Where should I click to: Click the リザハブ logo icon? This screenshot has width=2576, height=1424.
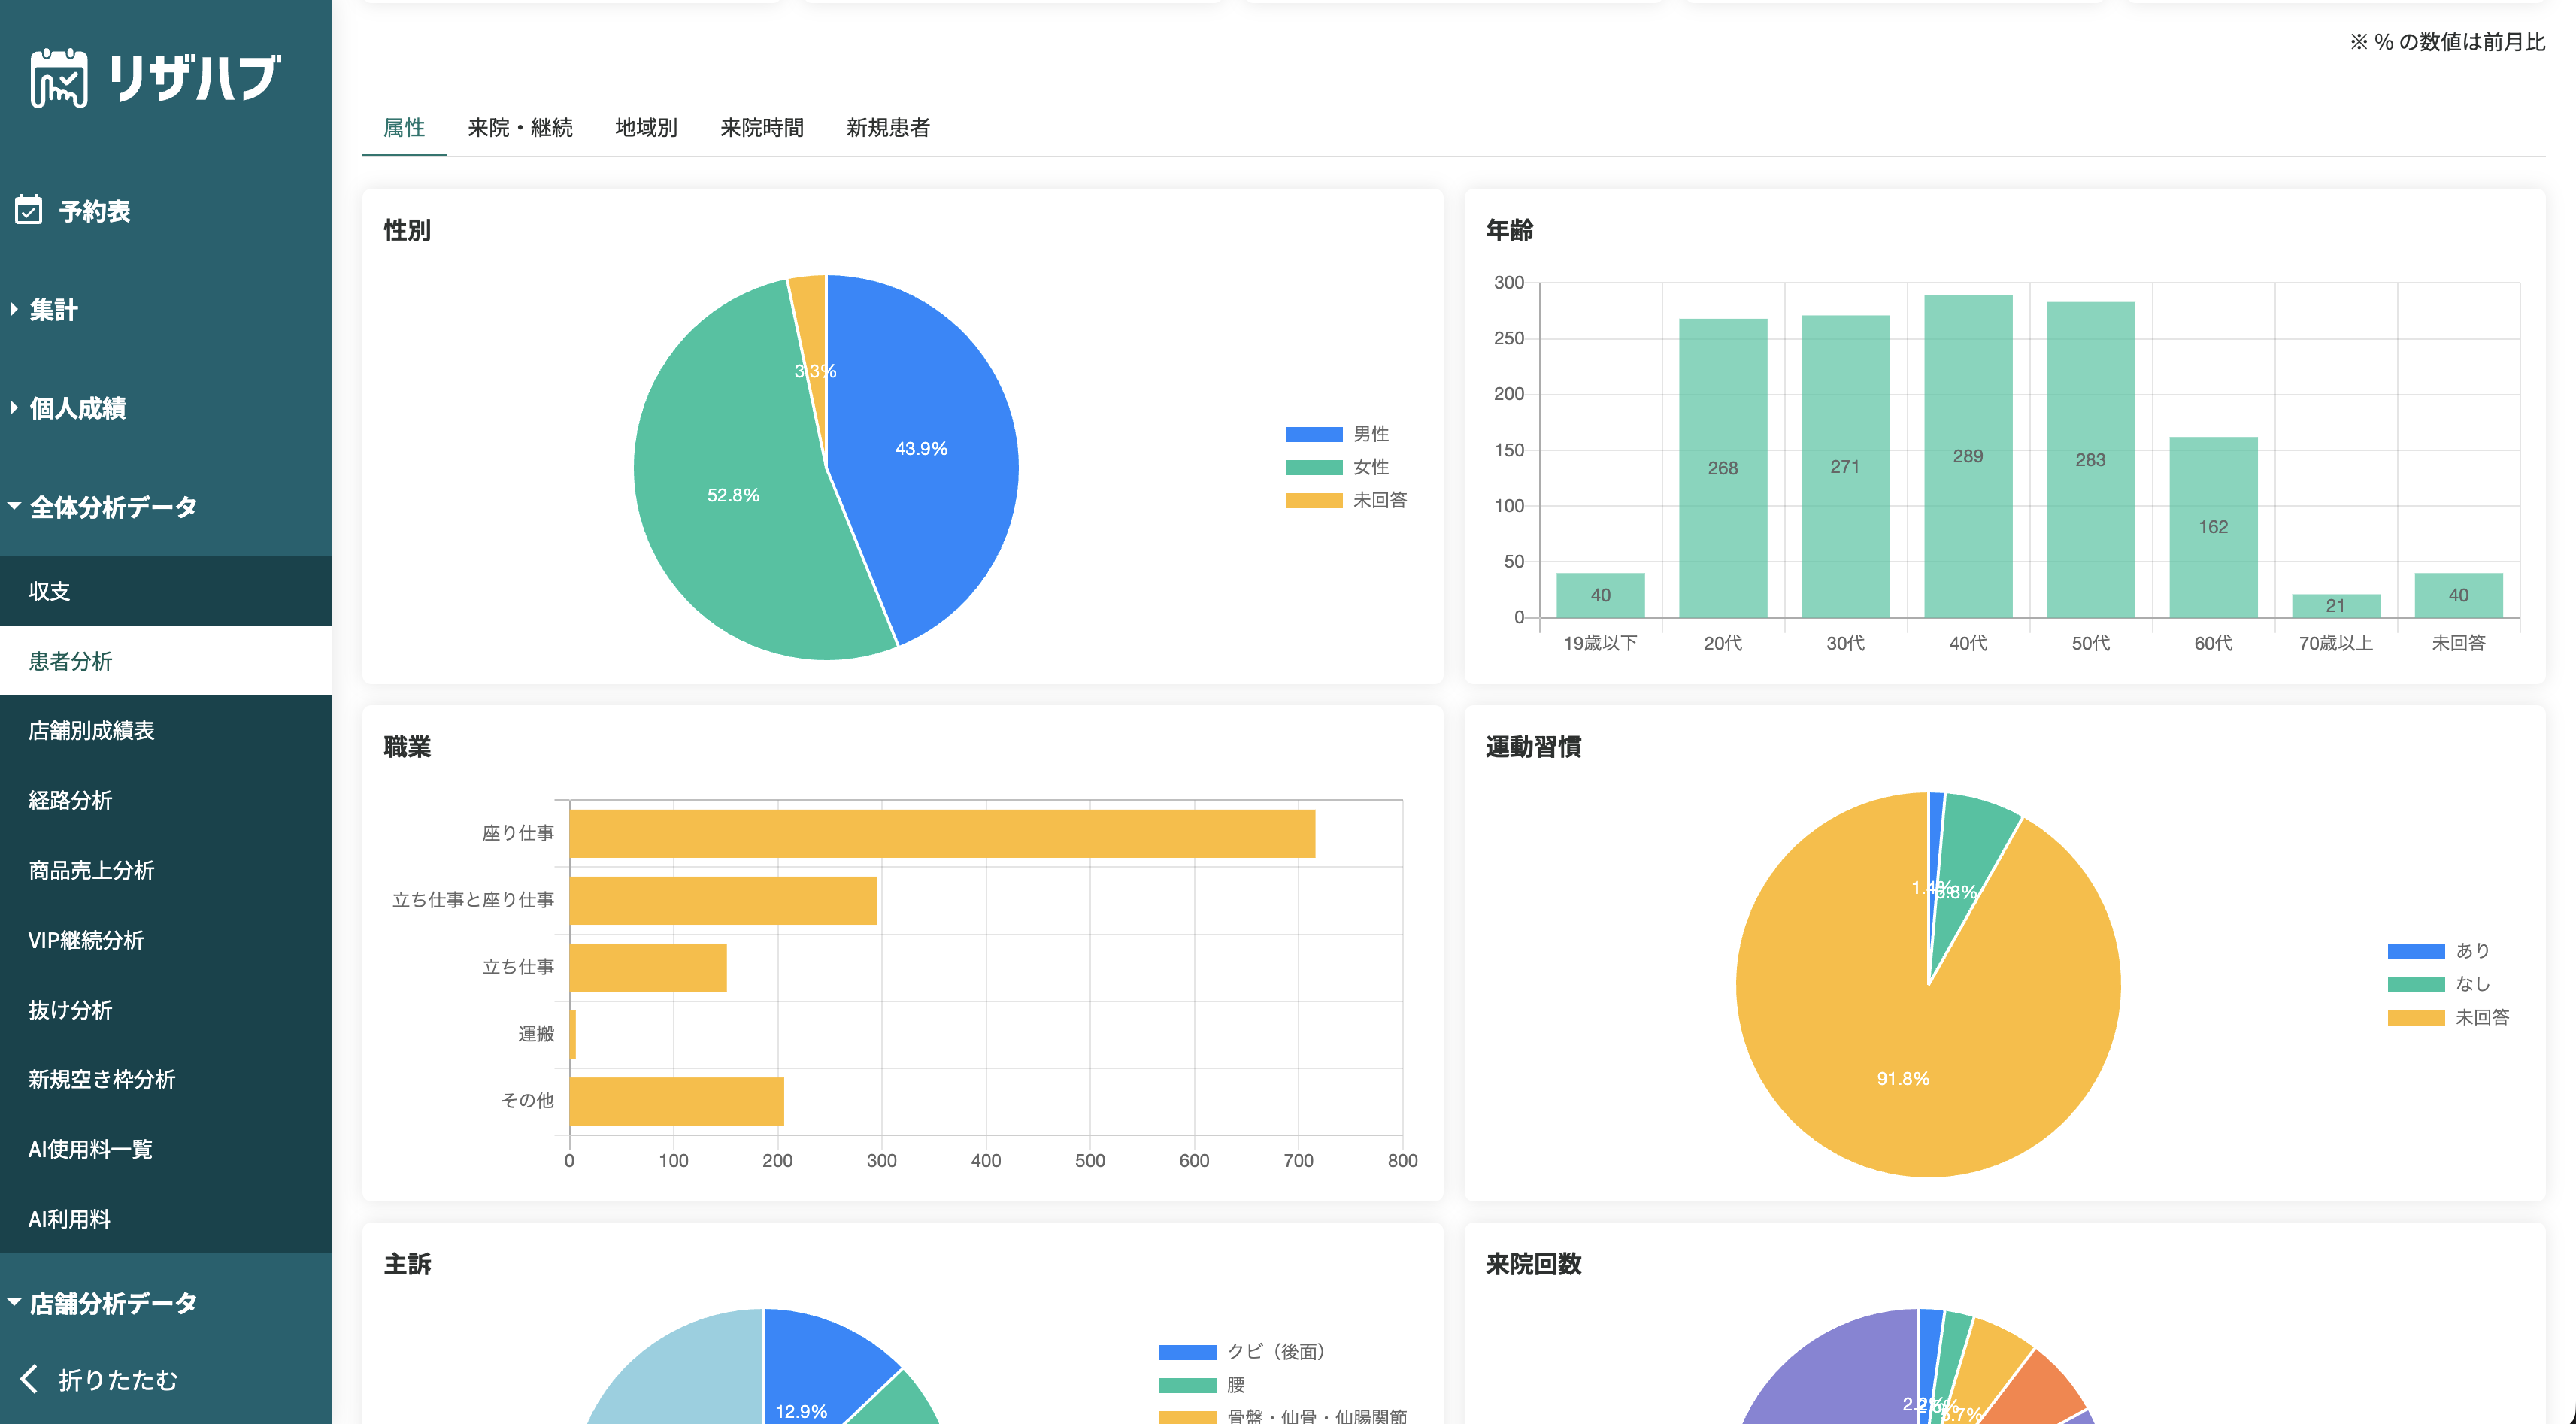(x=59, y=77)
